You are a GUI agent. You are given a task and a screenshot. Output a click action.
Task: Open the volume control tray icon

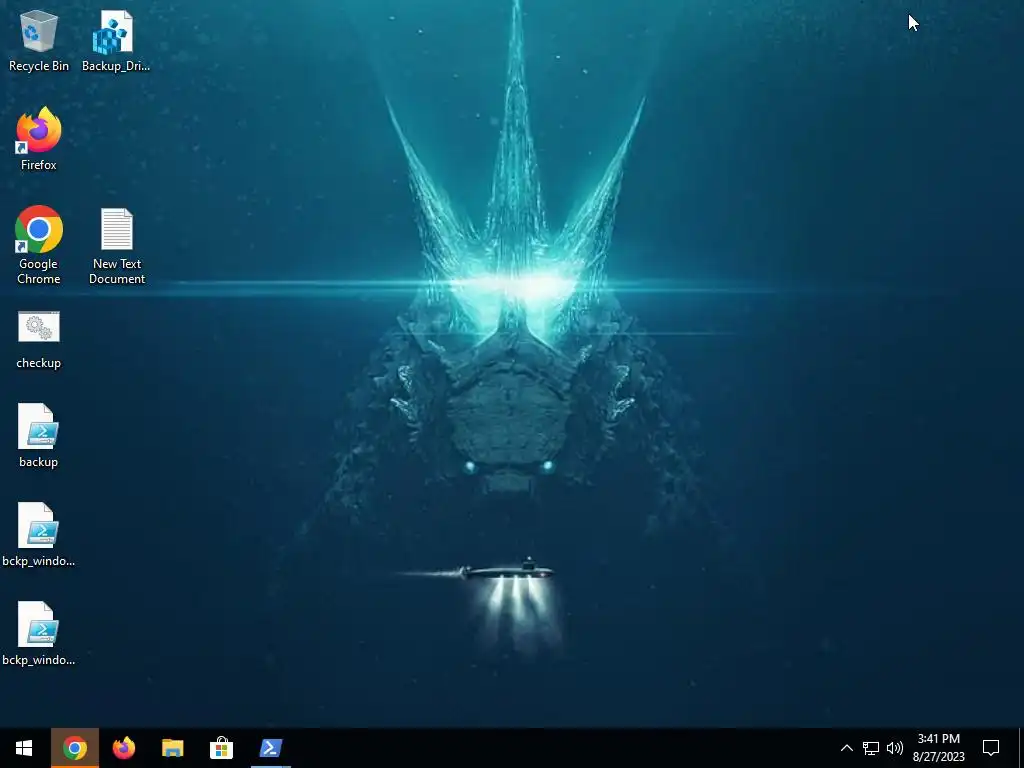tap(895, 748)
